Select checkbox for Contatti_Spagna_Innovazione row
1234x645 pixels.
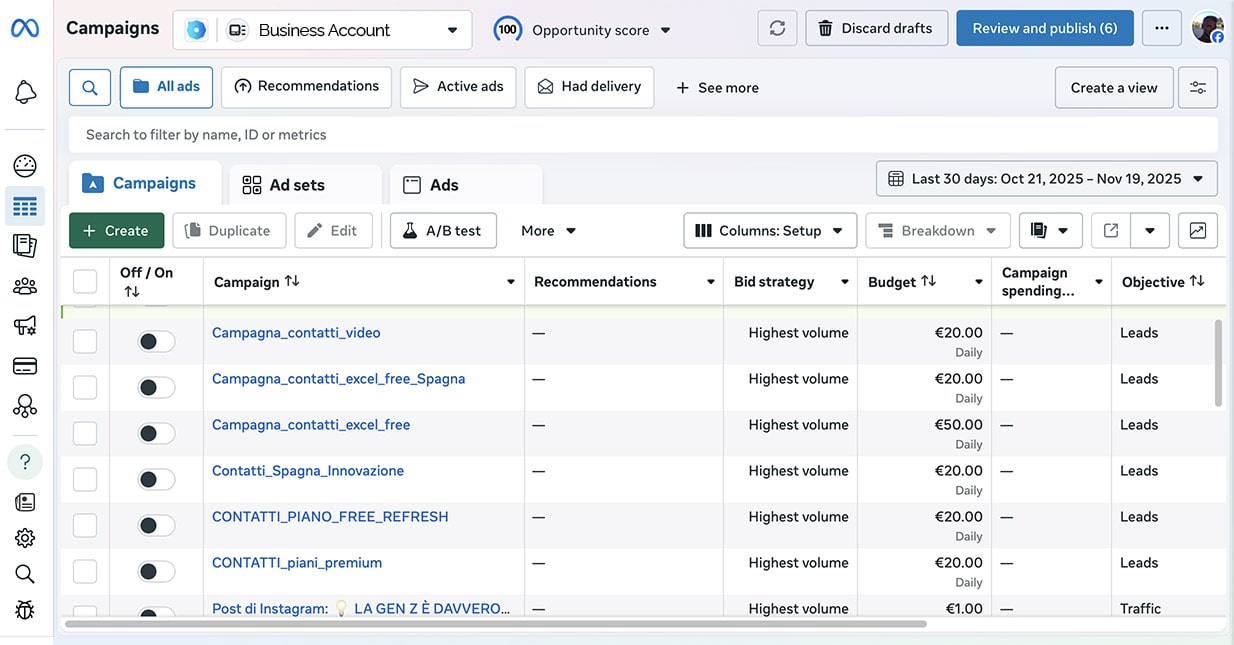[85, 480]
